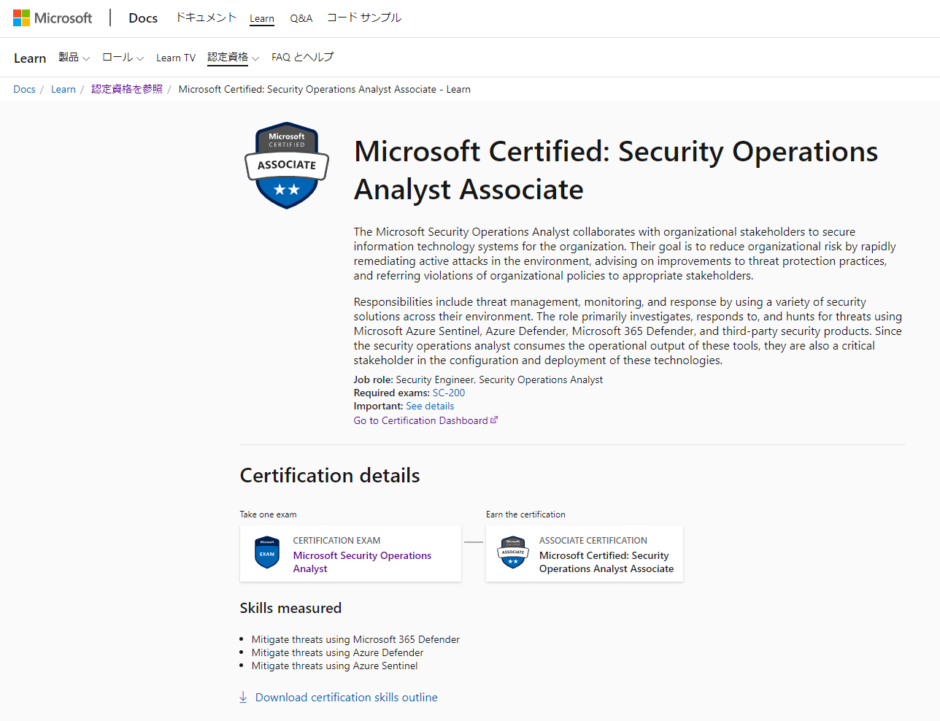Screen dimensions: 940x721
Task: Select コードサンプル in the top navigation
Action: pyautogui.click(x=363, y=17)
